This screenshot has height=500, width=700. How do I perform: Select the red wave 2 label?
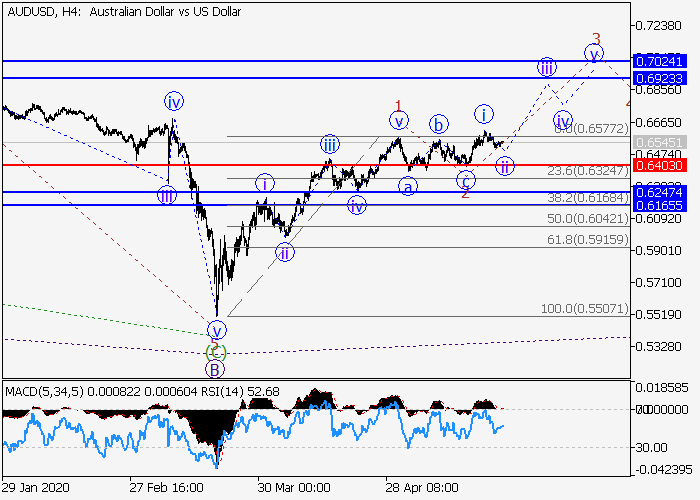[x=465, y=193]
